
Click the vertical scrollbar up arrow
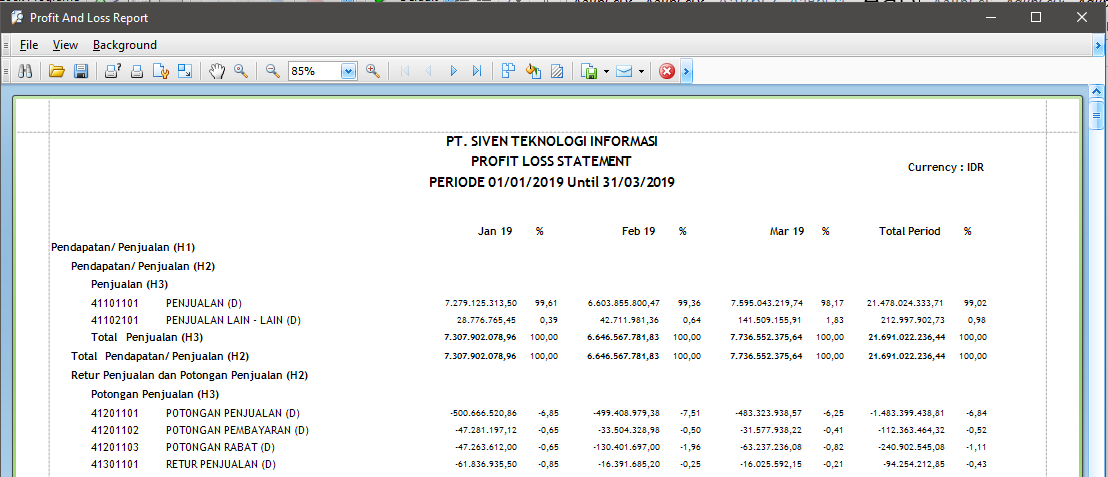click(x=1097, y=93)
